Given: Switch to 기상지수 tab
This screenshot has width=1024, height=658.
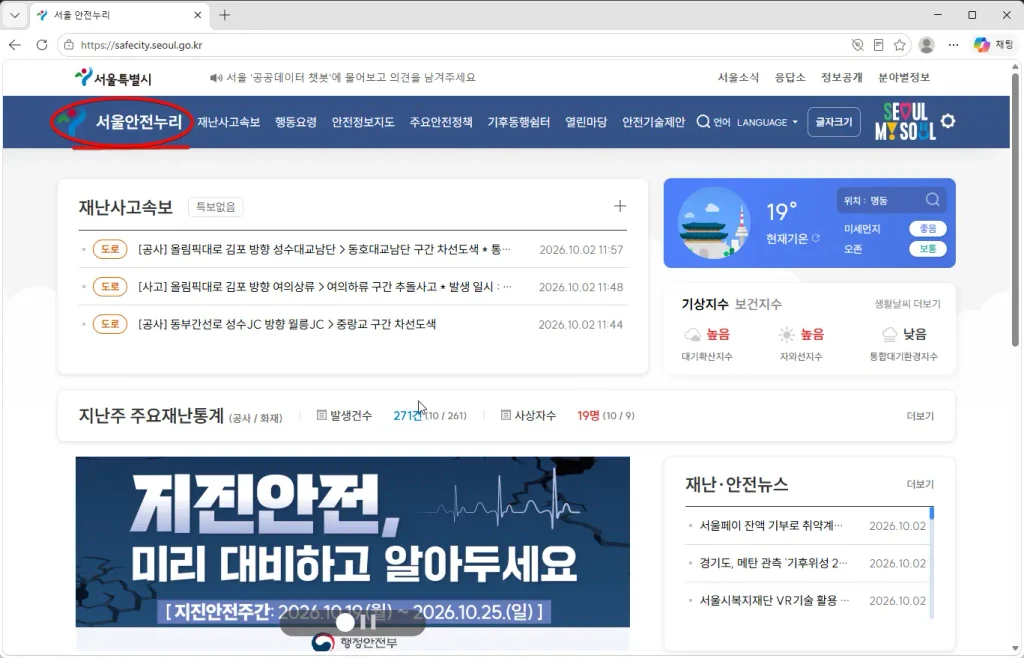Looking at the screenshot, I should coord(705,304).
